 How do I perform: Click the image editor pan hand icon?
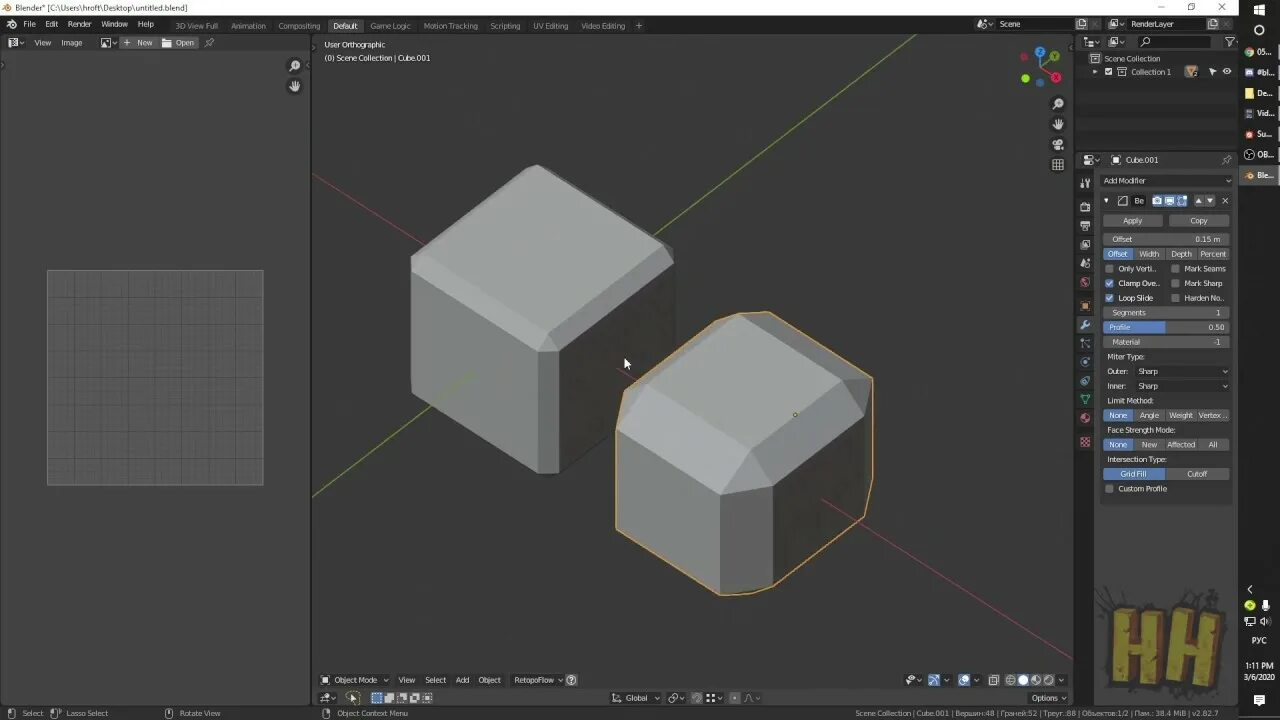click(295, 86)
